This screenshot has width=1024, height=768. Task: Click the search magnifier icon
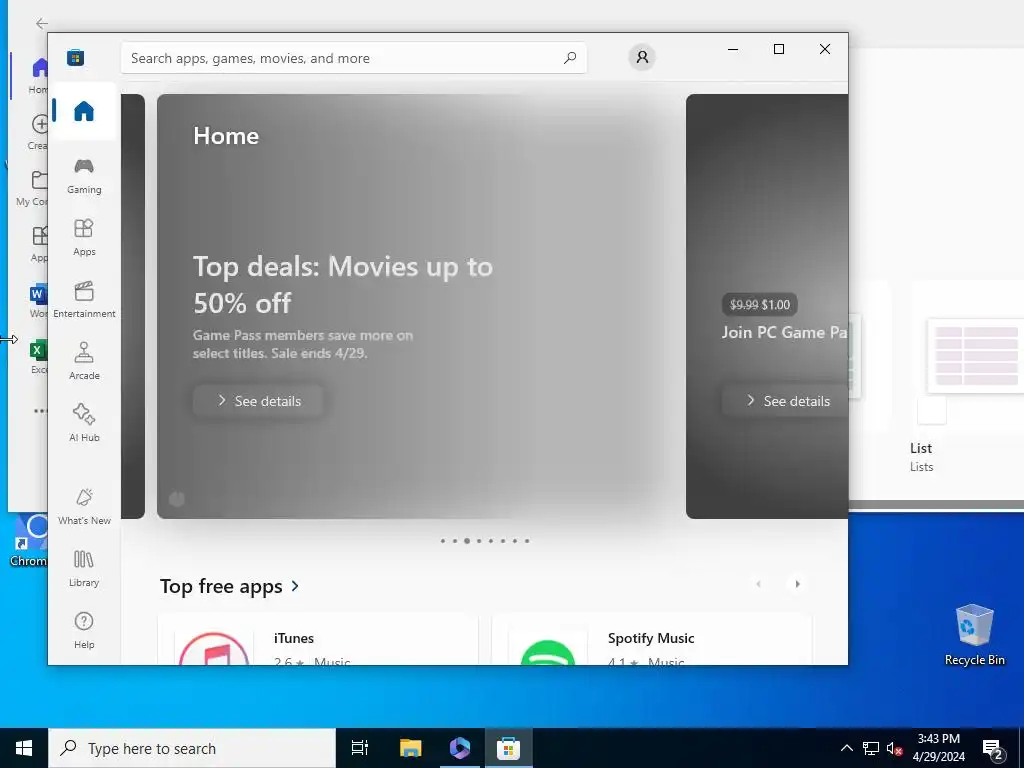click(569, 57)
